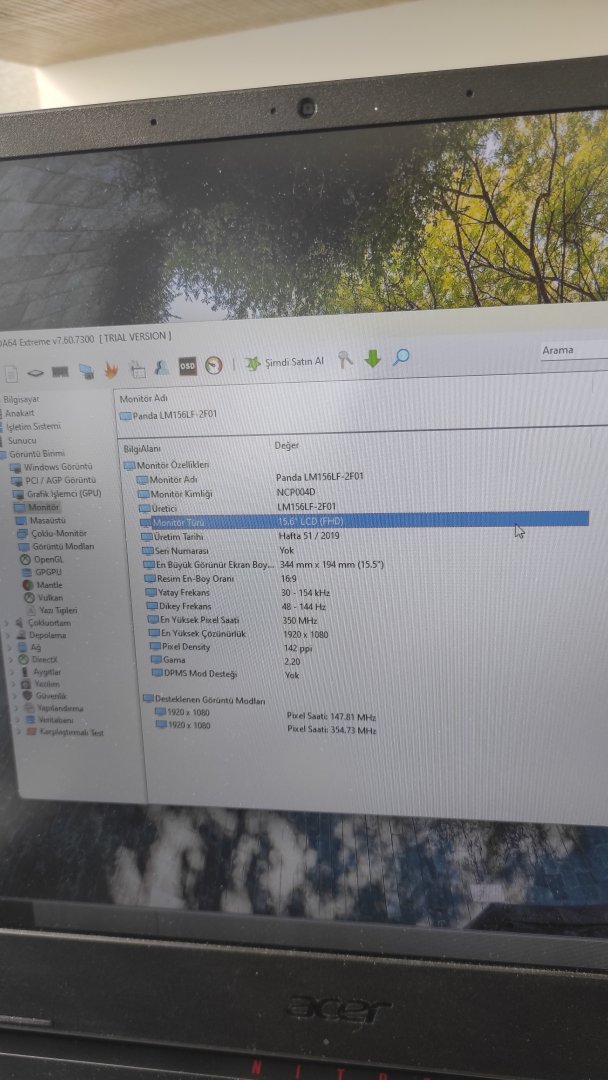Screen dimensions: 608x1080
Task: Click the OpenGL icon in tree
Action: 25,559
